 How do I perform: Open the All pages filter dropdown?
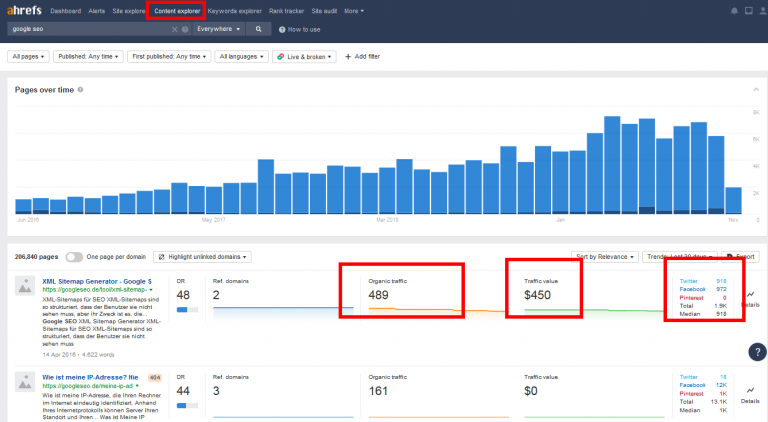click(x=28, y=57)
